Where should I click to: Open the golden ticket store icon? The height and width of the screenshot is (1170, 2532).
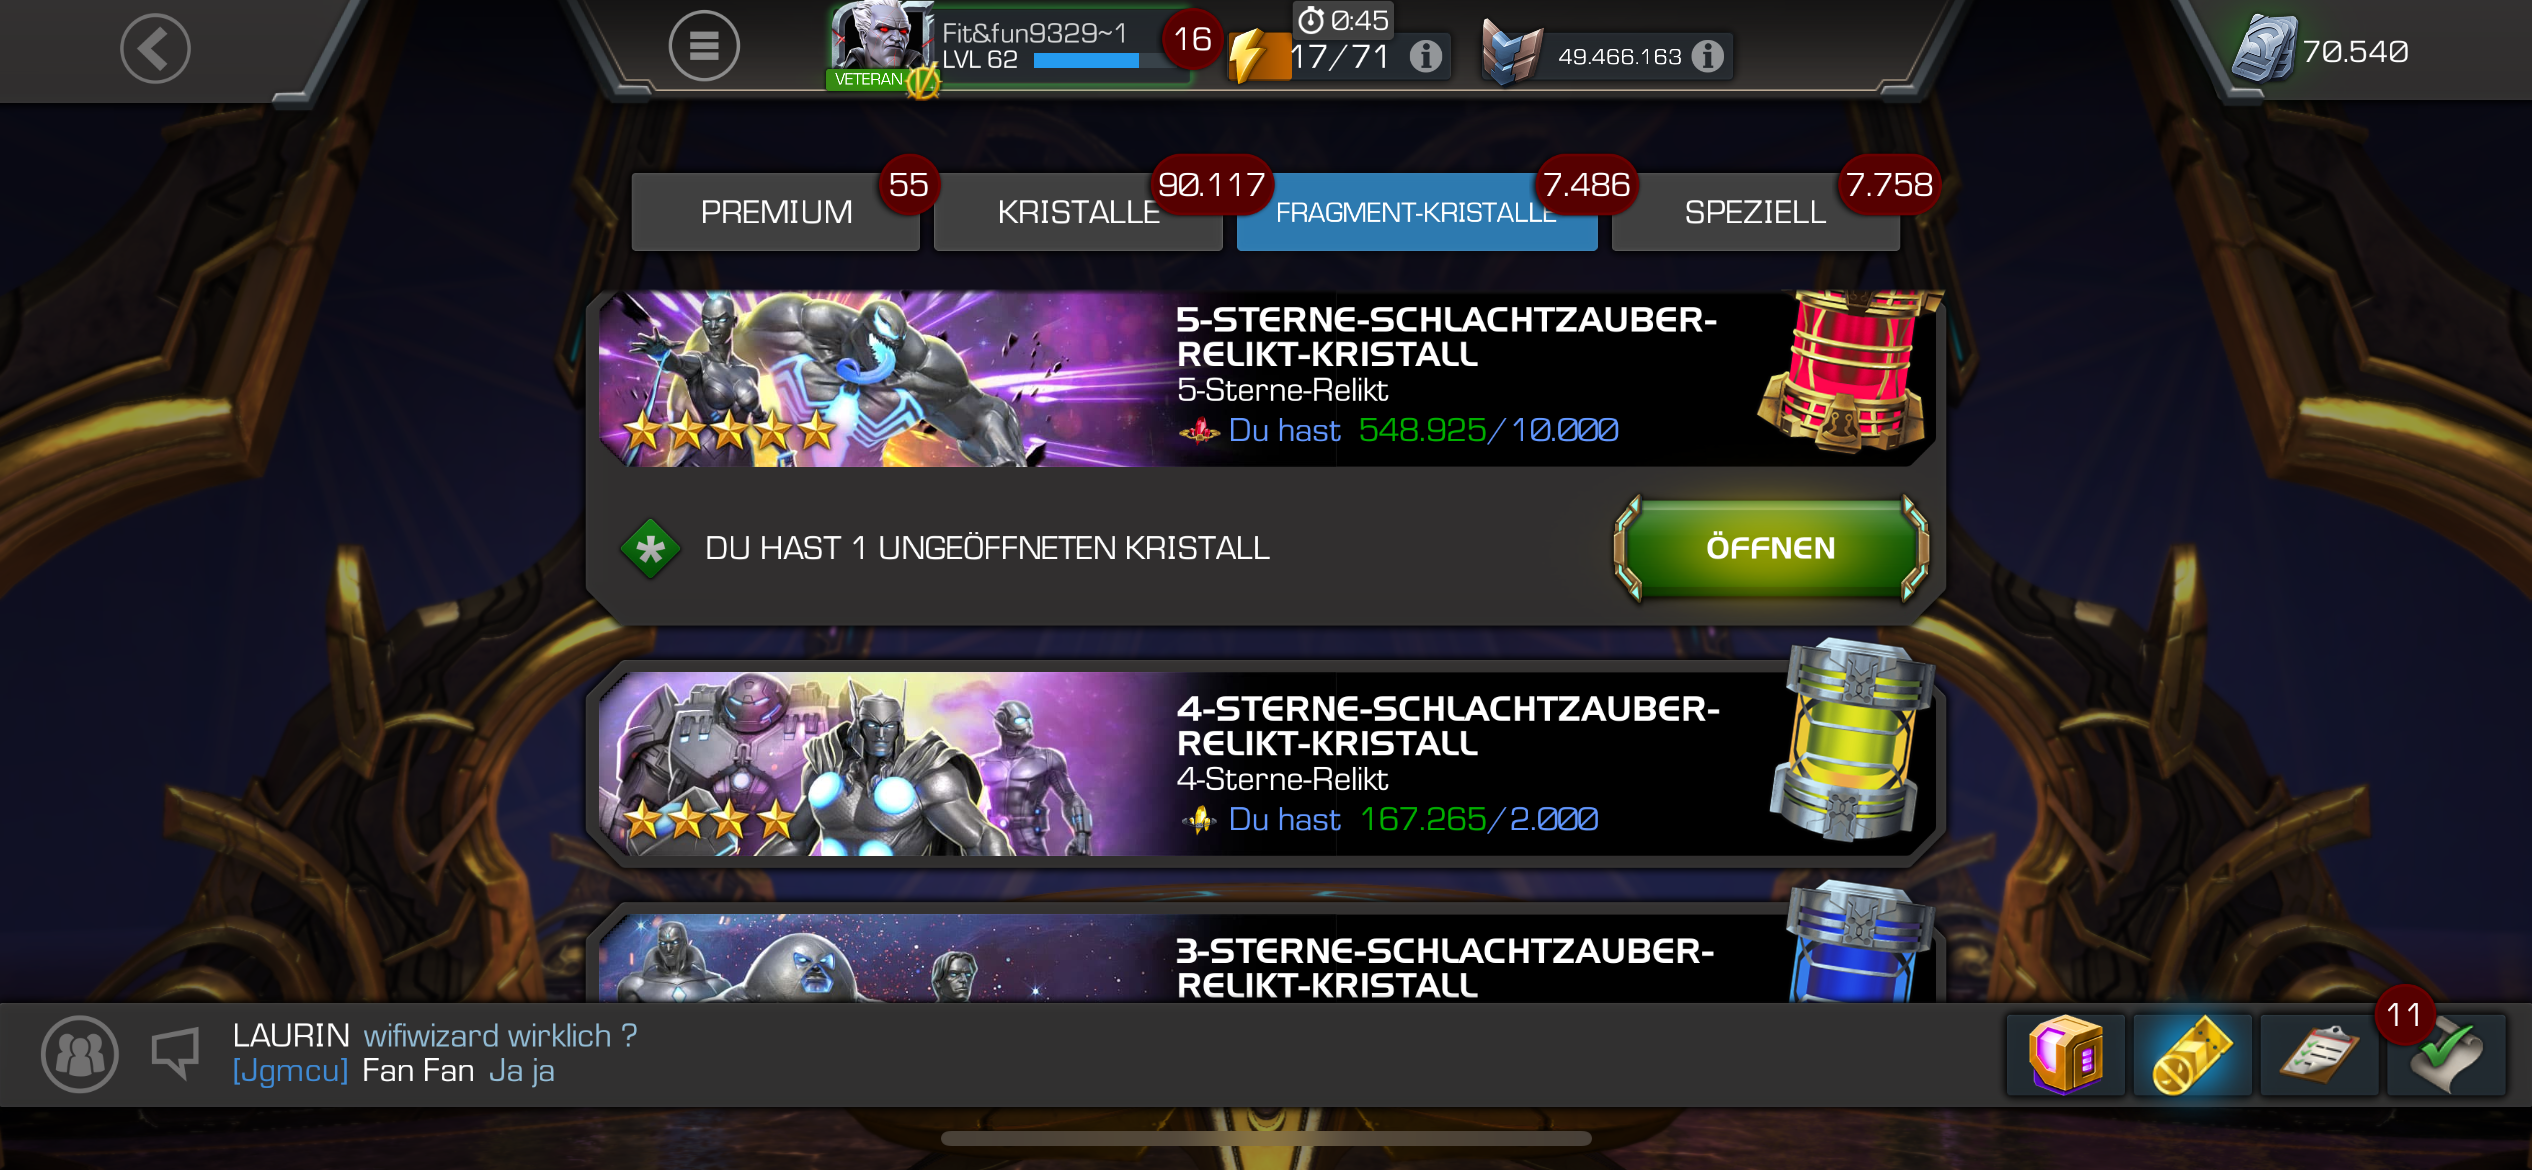[x=2193, y=1055]
